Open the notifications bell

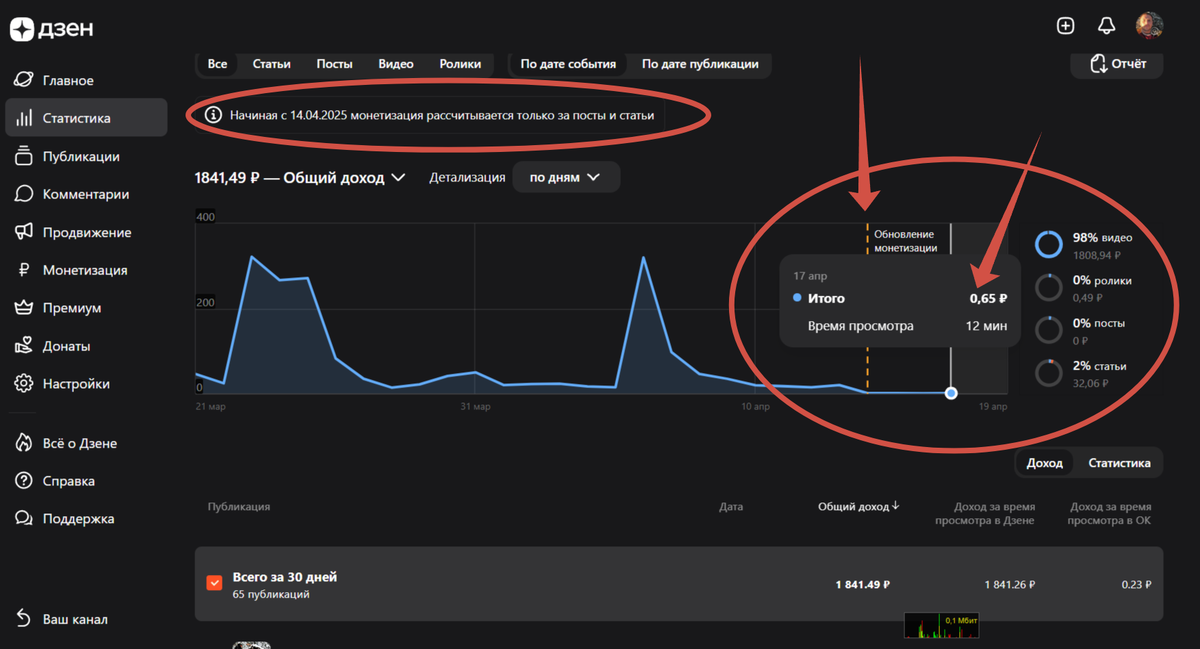pyautogui.click(x=1106, y=26)
